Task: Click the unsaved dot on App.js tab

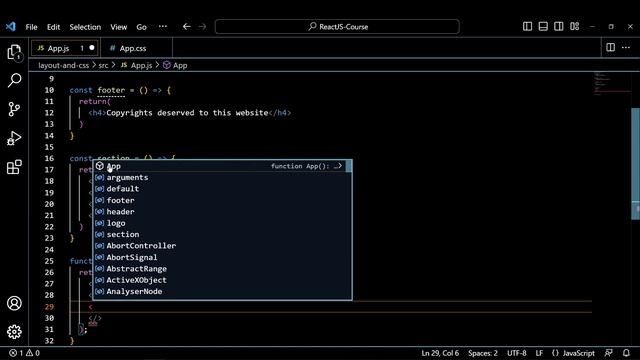Action: 92,48
